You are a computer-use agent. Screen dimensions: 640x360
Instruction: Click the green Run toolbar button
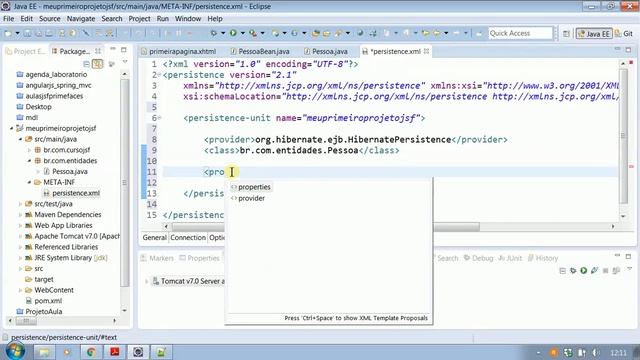pos(233,33)
